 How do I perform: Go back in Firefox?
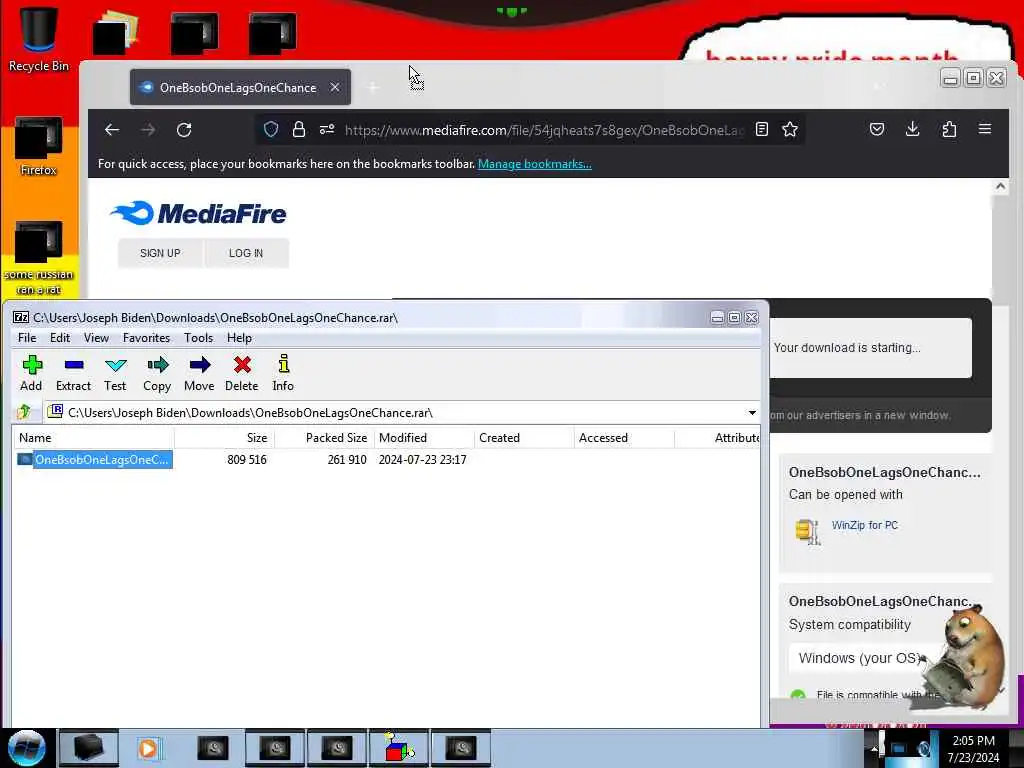pos(112,130)
